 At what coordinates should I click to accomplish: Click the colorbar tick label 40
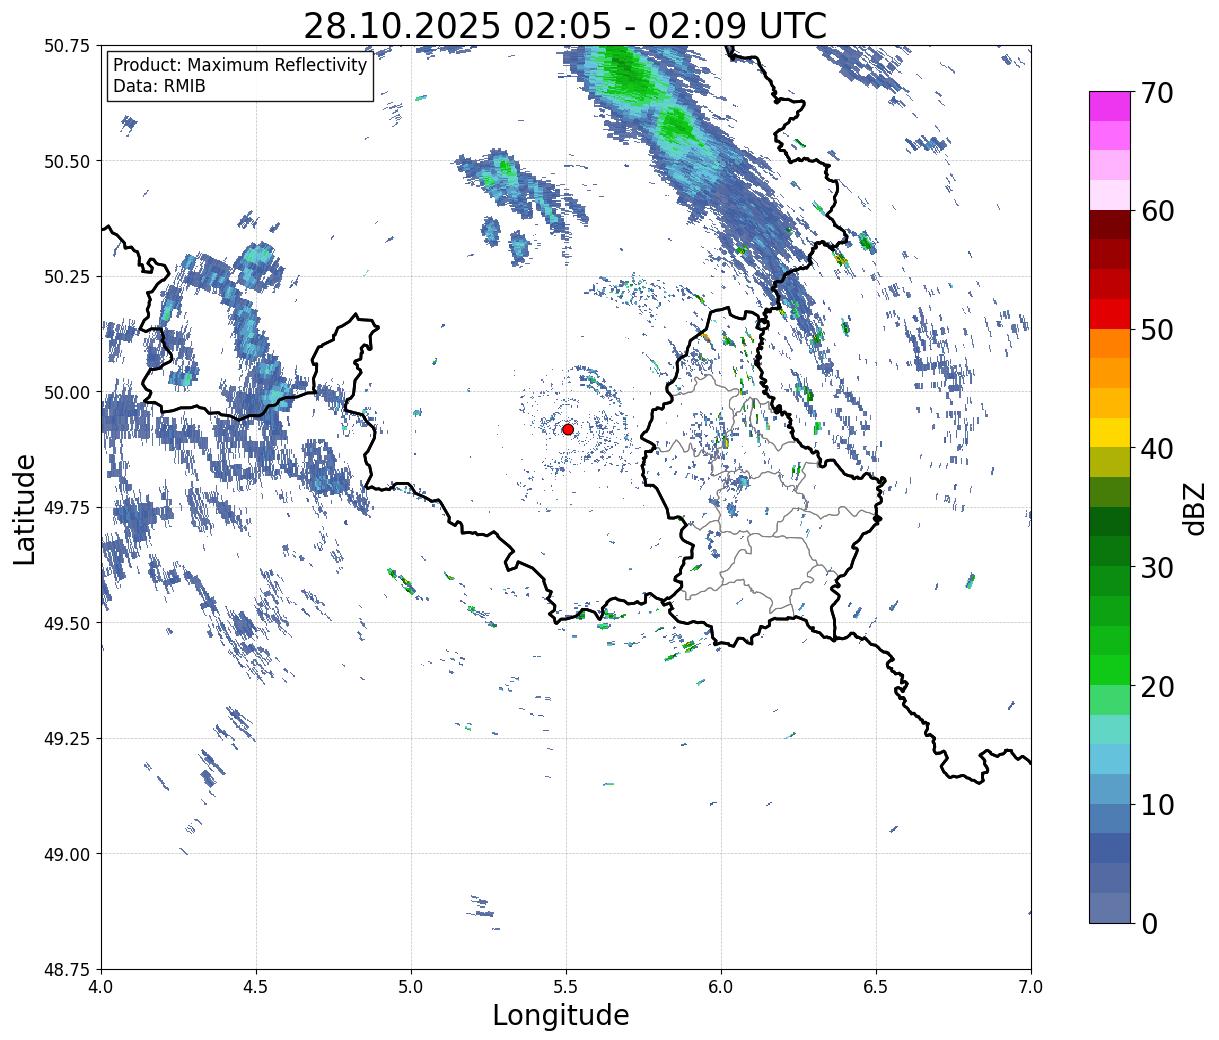[1157, 449]
